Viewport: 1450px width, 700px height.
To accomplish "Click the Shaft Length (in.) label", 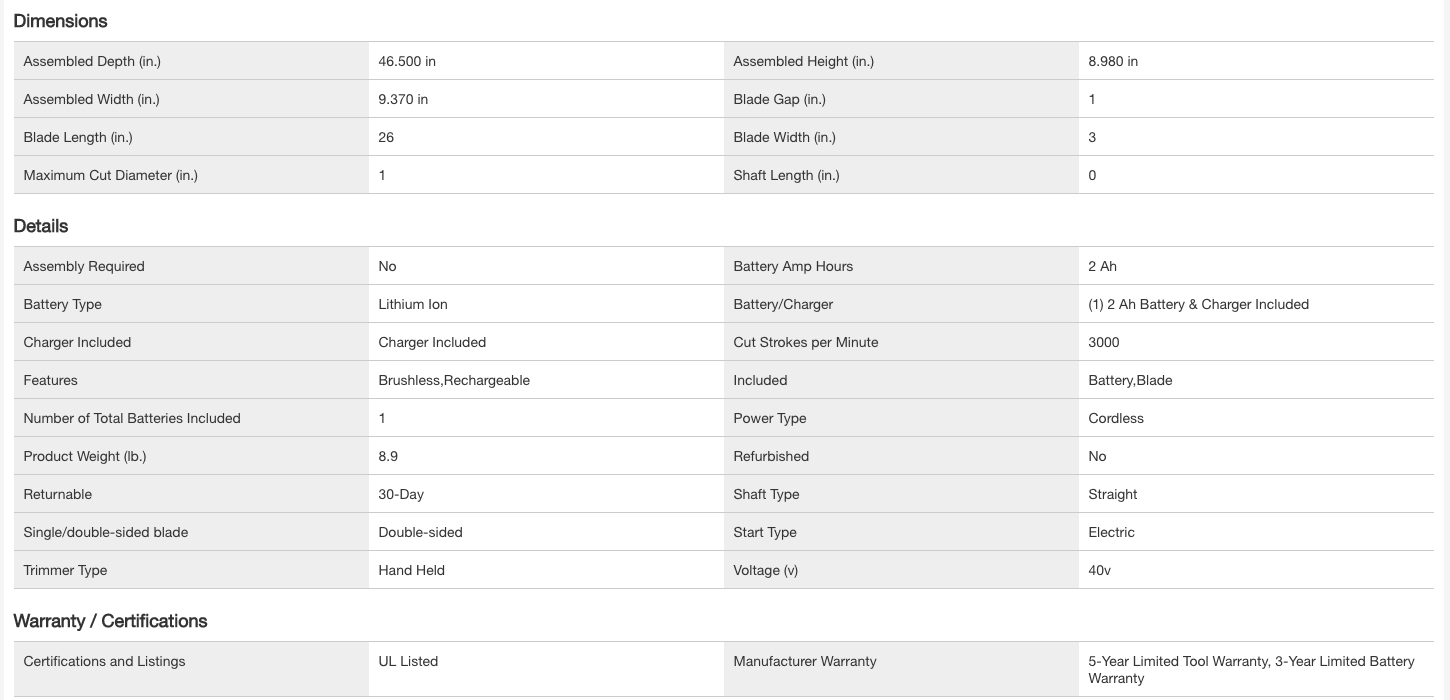I will pos(786,175).
